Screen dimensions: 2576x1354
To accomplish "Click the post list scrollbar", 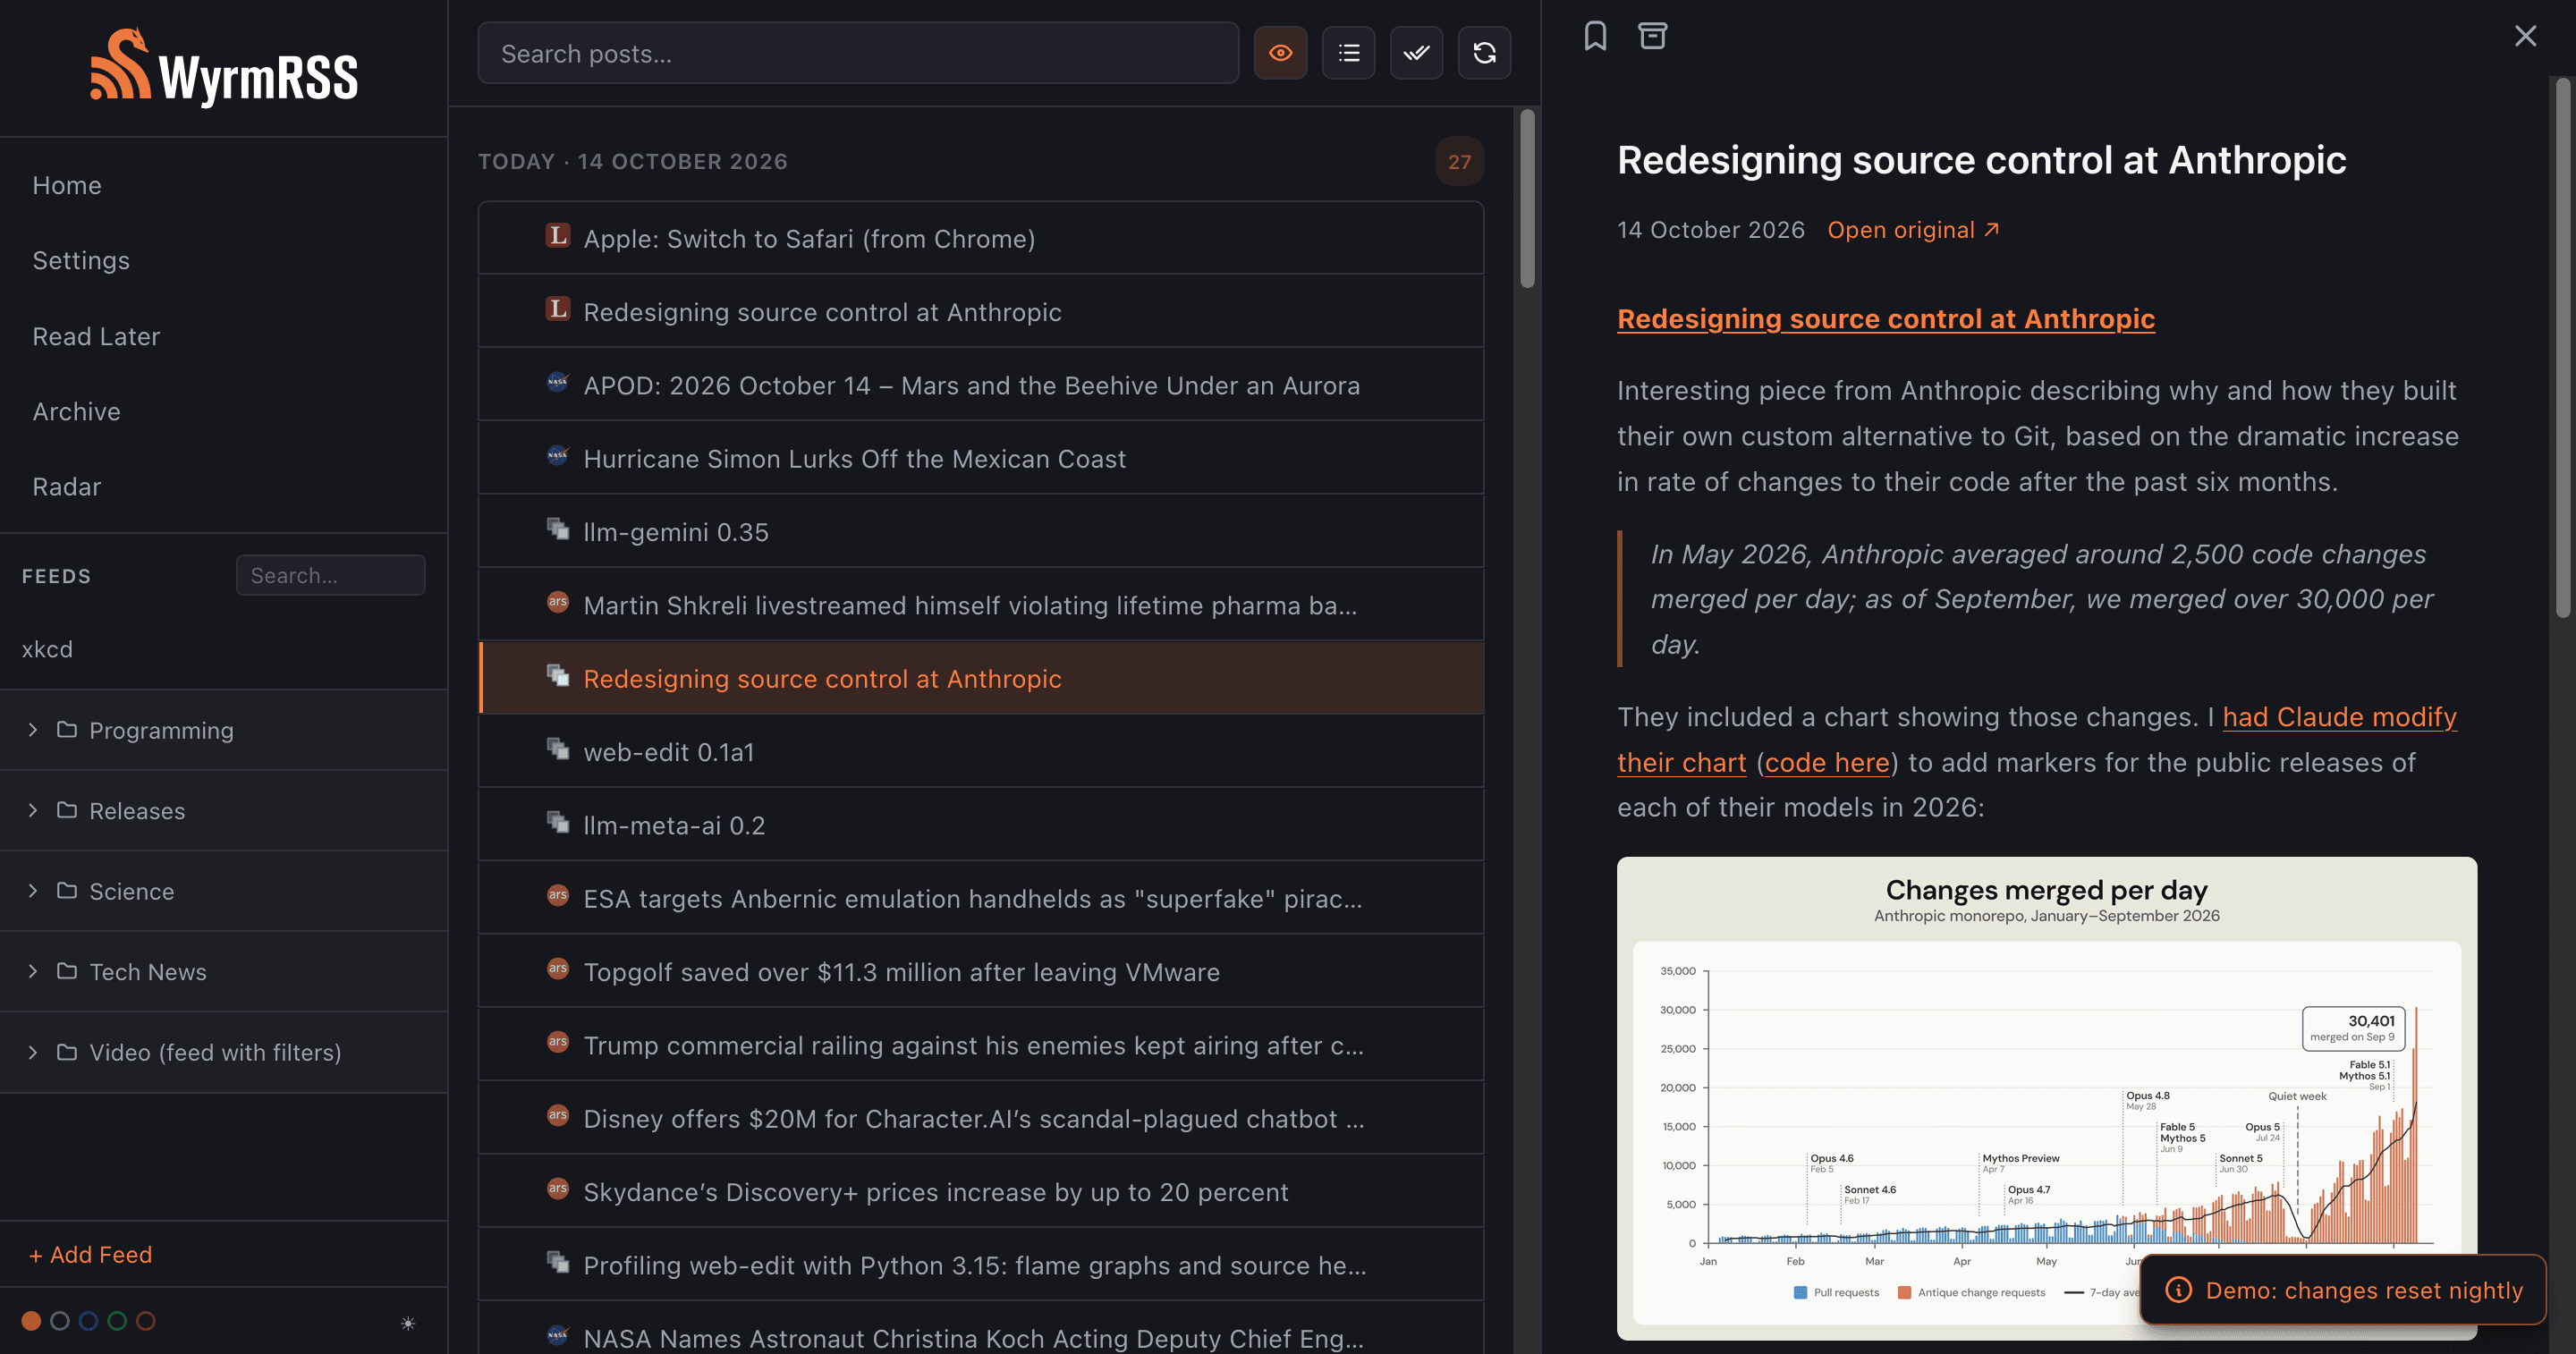I will [1527, 200].
